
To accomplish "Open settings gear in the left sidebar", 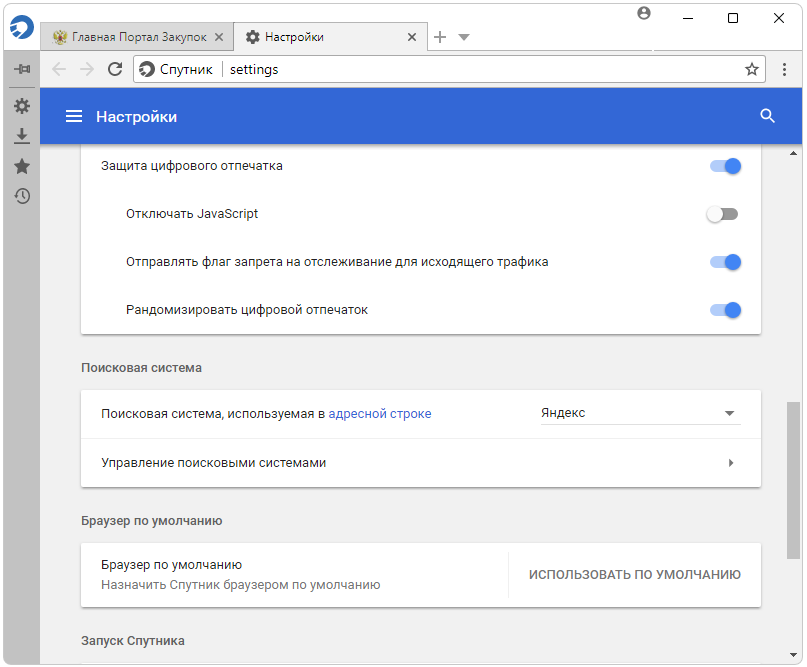I will click(x=21, y=106).
